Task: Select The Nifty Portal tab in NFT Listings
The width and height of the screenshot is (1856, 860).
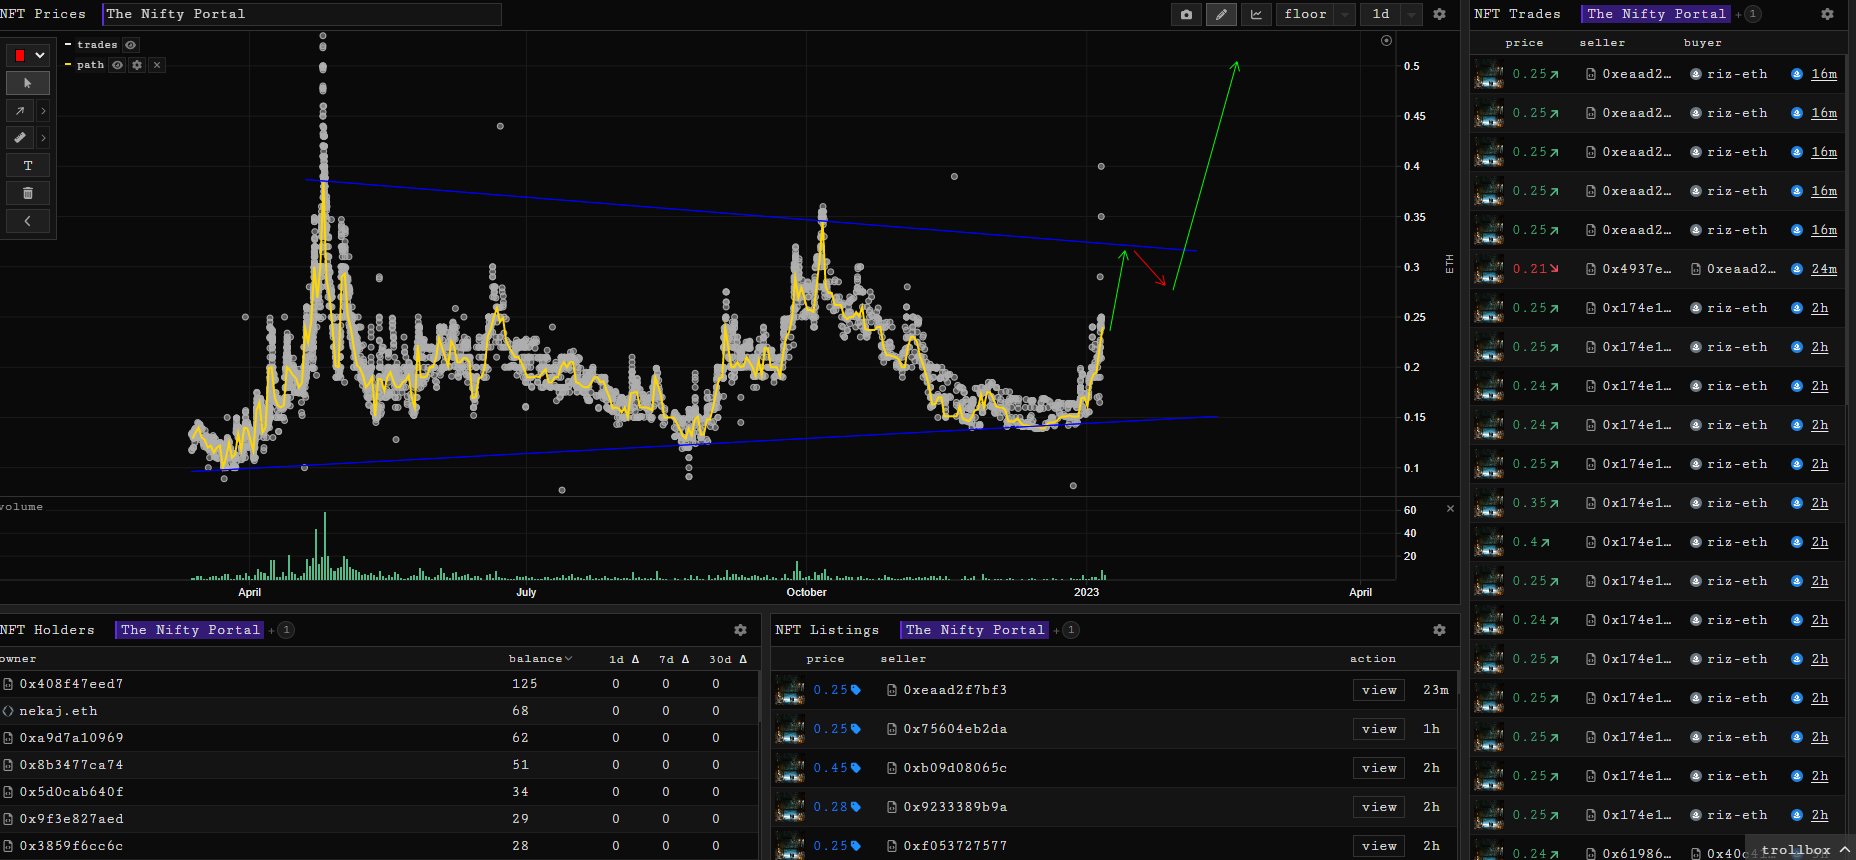Action: 975,630
